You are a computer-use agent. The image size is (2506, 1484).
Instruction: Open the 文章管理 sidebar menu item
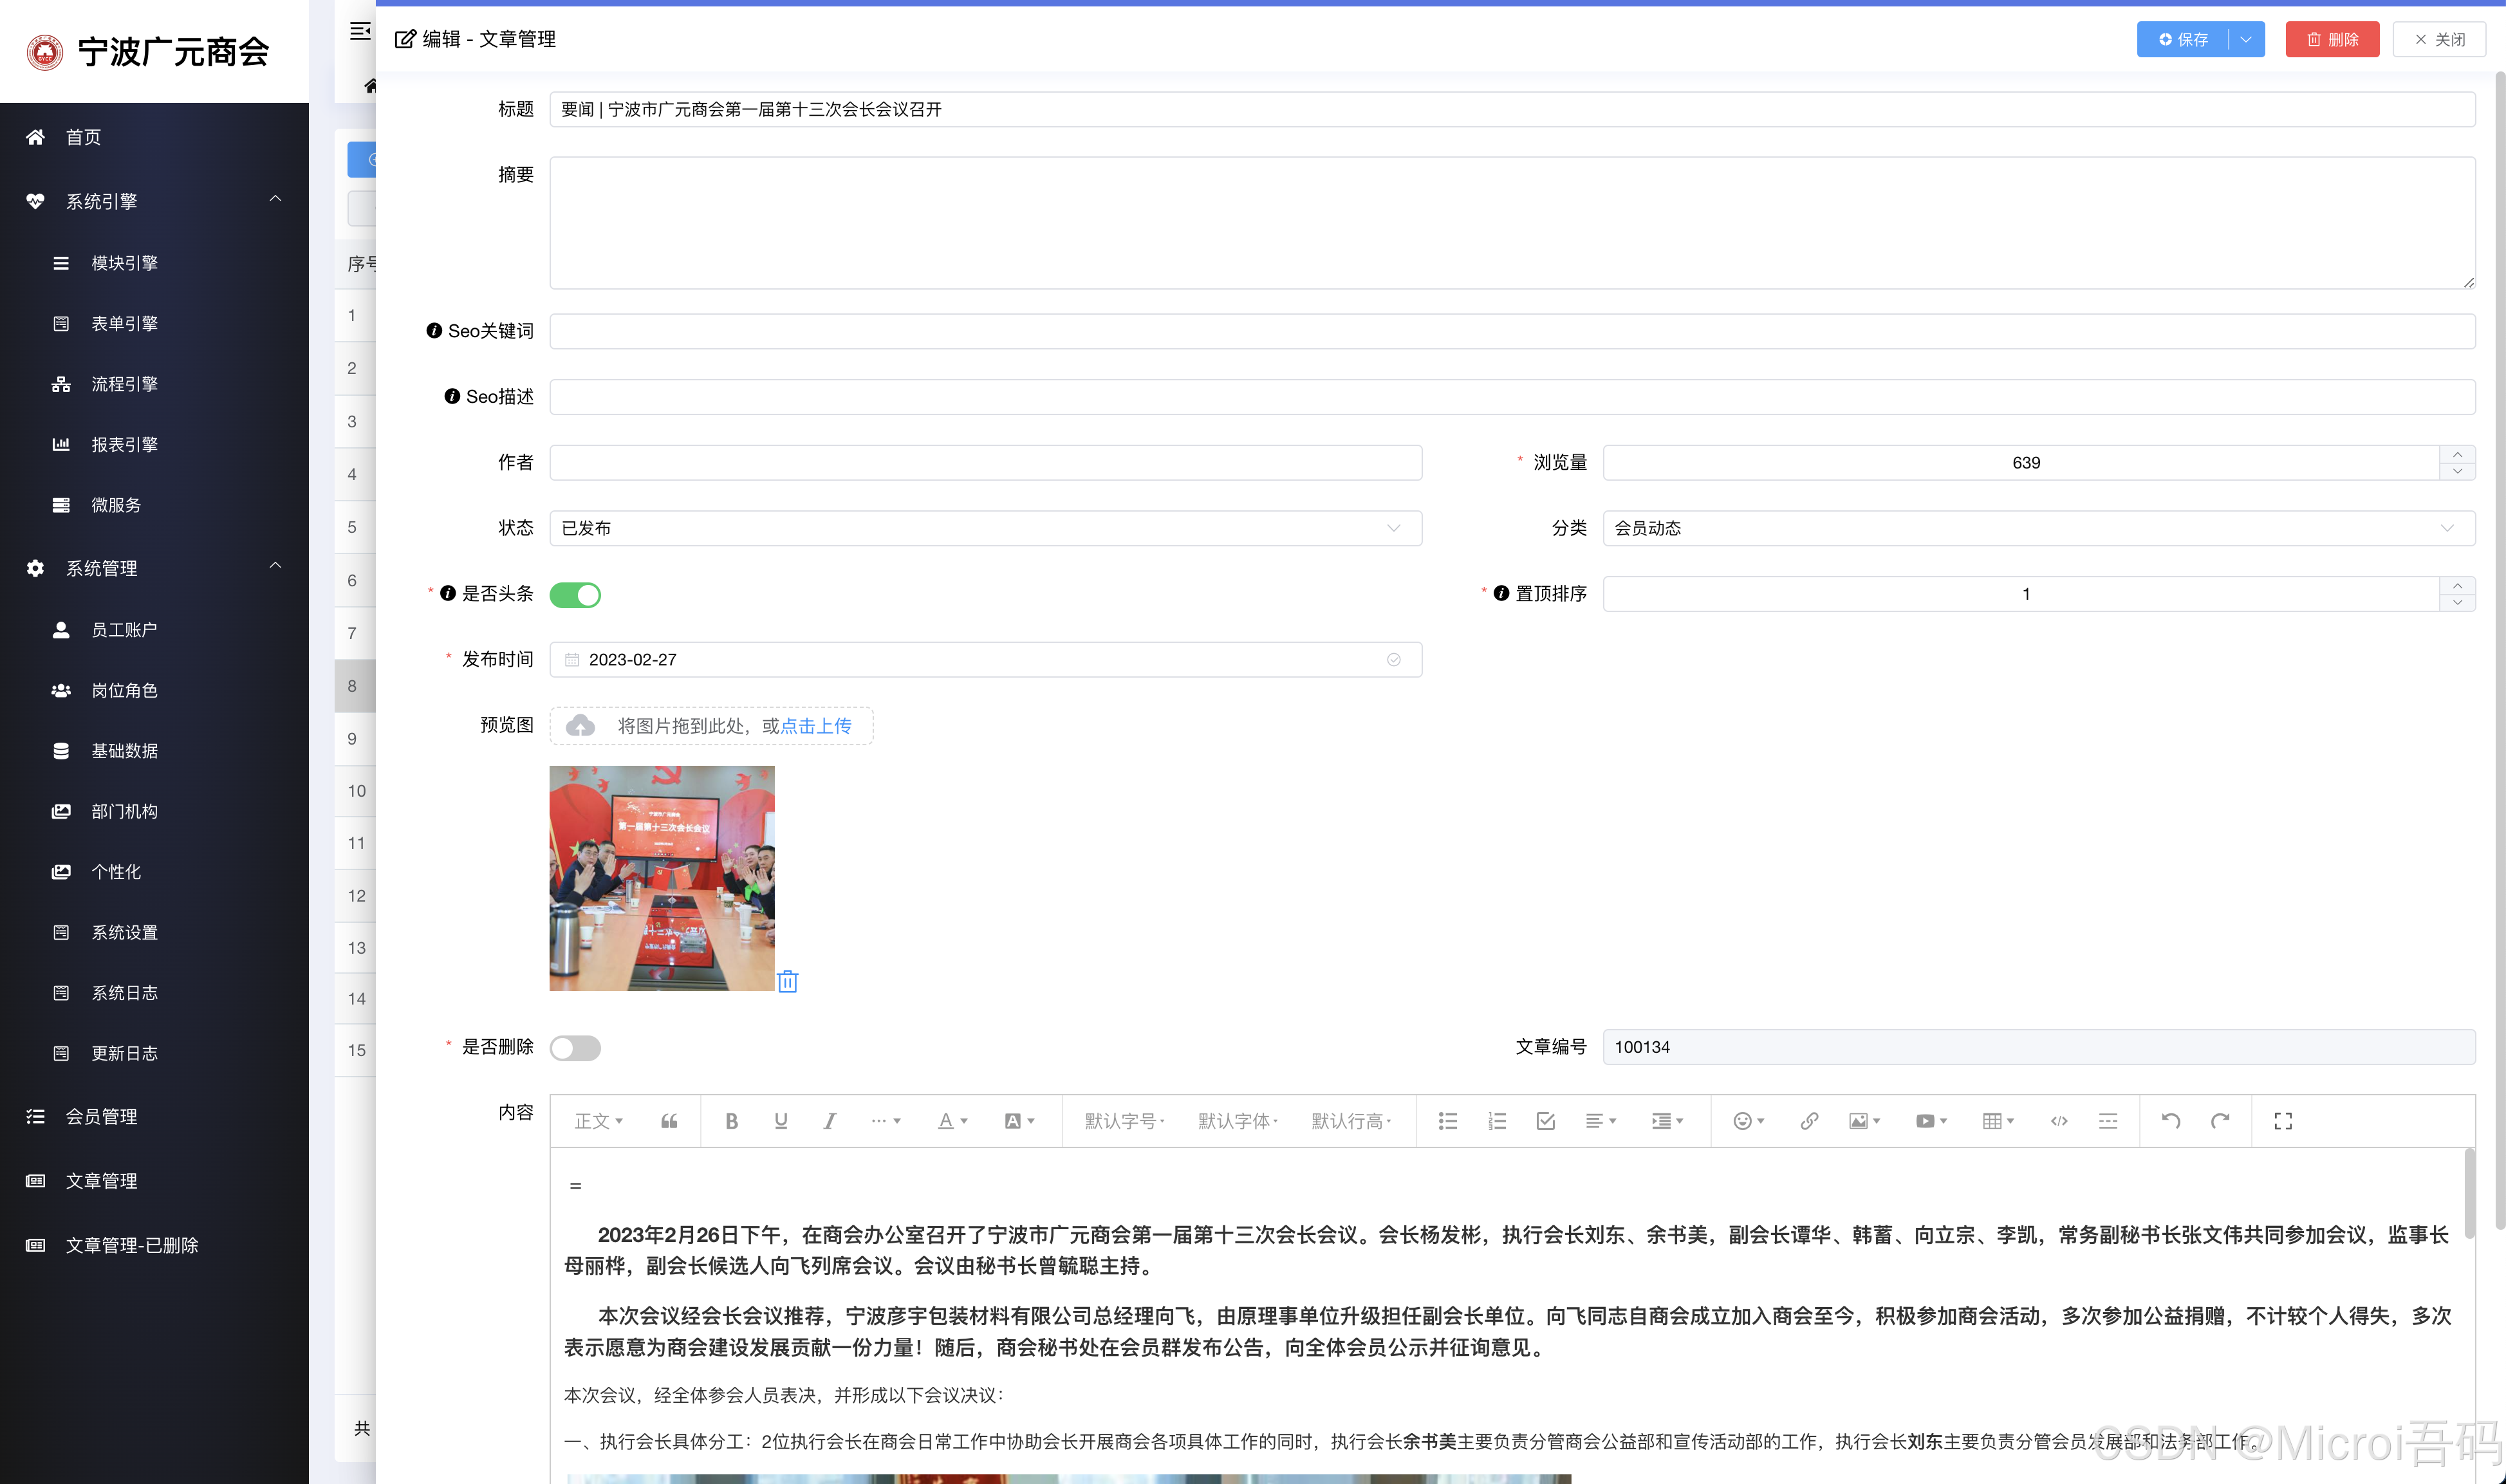click(103, 1180)
